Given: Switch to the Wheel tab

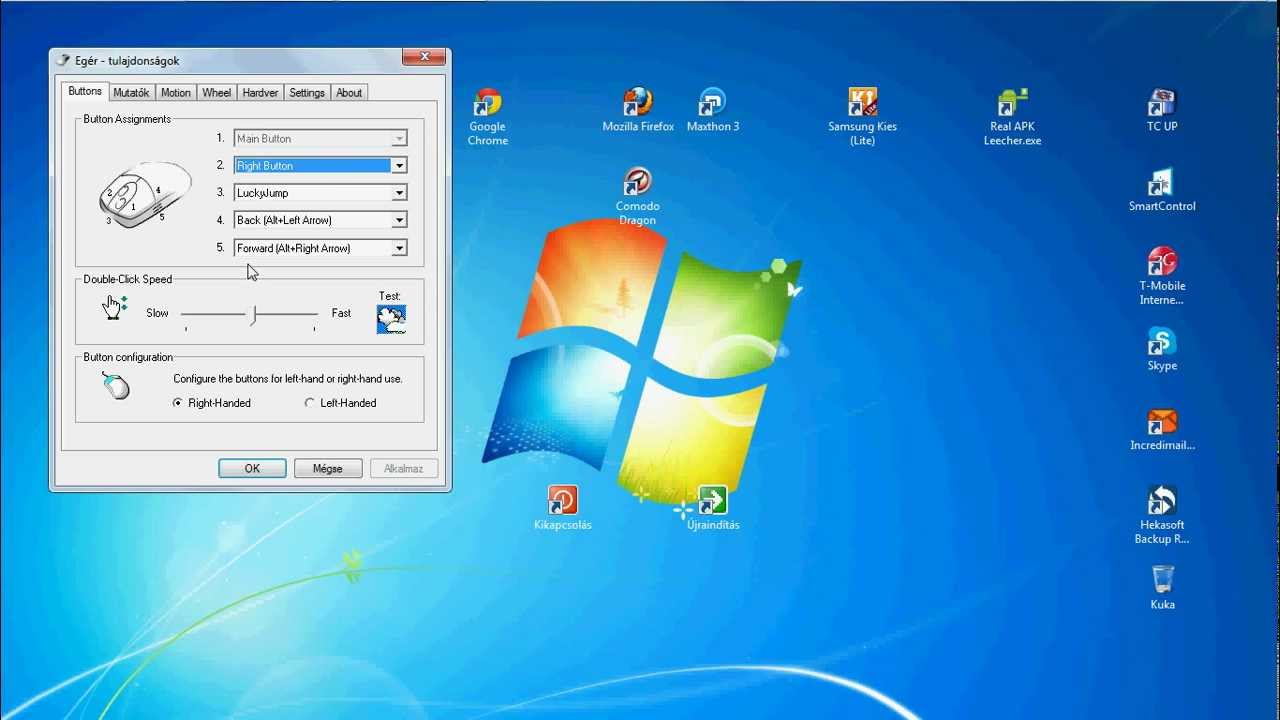Looking at the screenshot, I should coord(217,93).
